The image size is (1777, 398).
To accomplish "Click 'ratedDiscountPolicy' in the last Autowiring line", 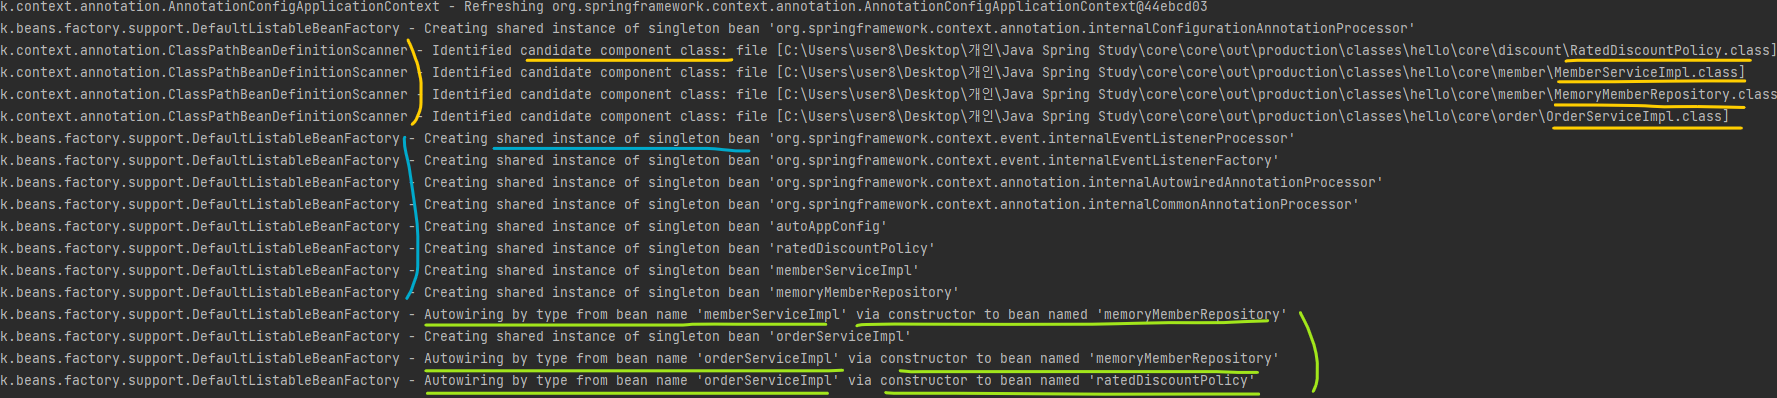I will coord(1172,380).
